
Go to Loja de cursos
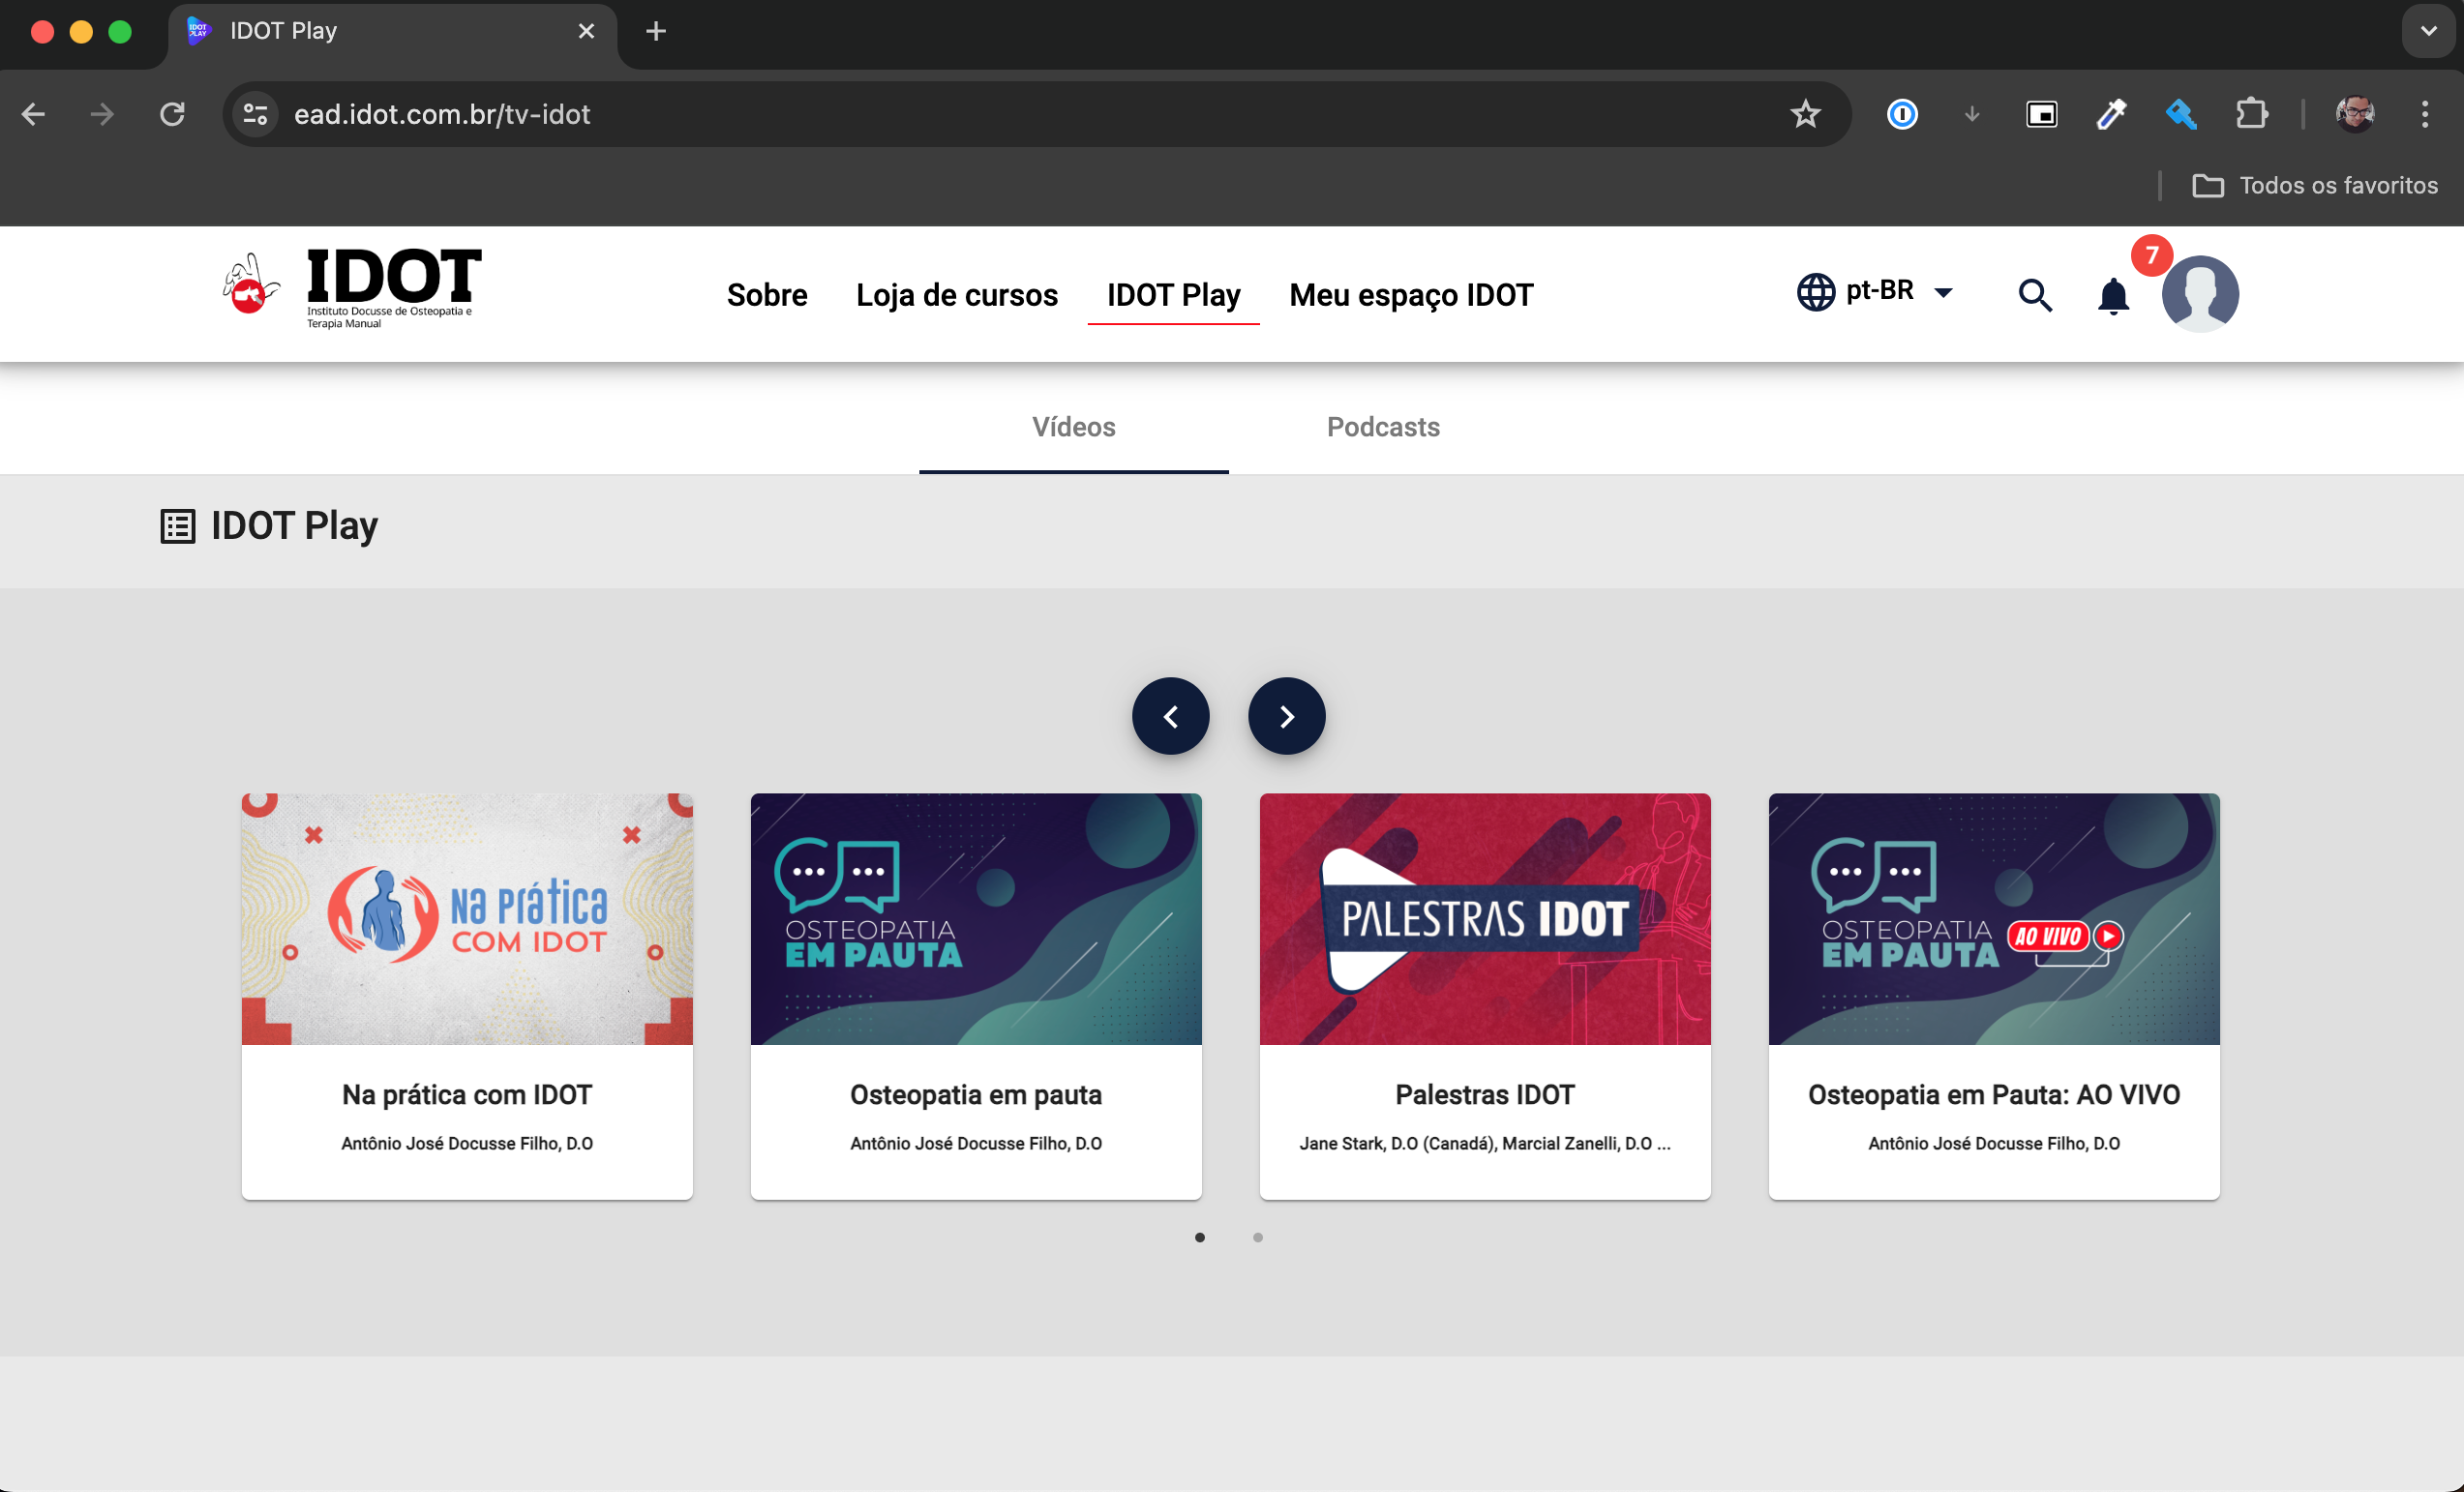[956, 295]
